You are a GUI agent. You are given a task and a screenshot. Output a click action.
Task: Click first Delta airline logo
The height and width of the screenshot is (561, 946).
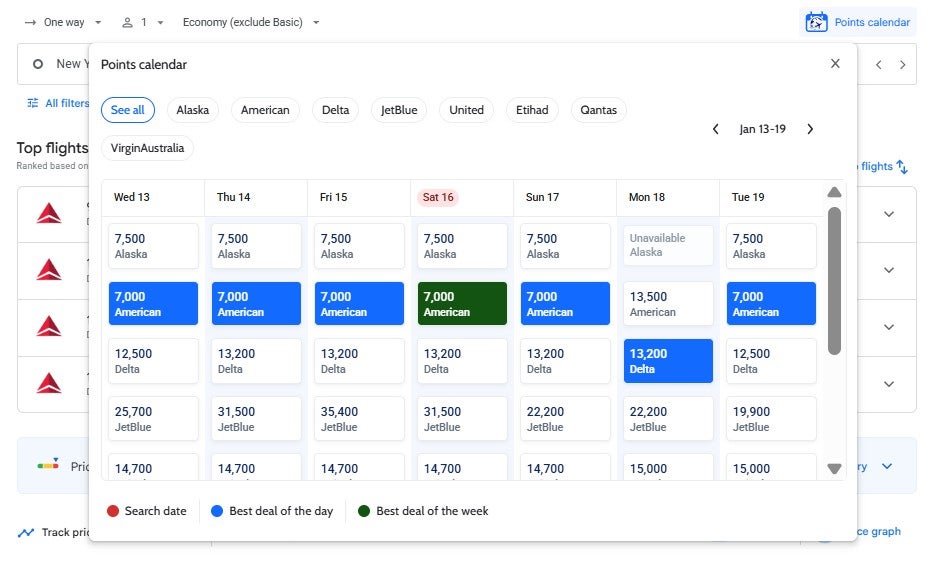(x=49, y=214)
